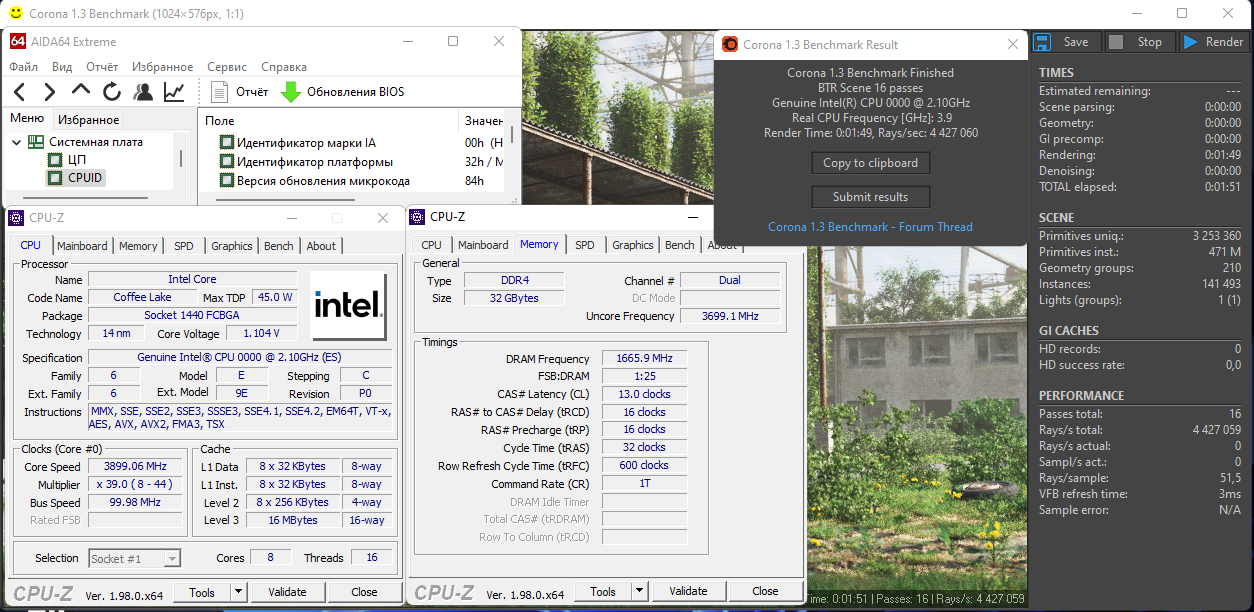This screenshot has width=1254, height=612.
Task: Select ЦП item in AIDA64 tree
Action: click(x=77, y=160)
